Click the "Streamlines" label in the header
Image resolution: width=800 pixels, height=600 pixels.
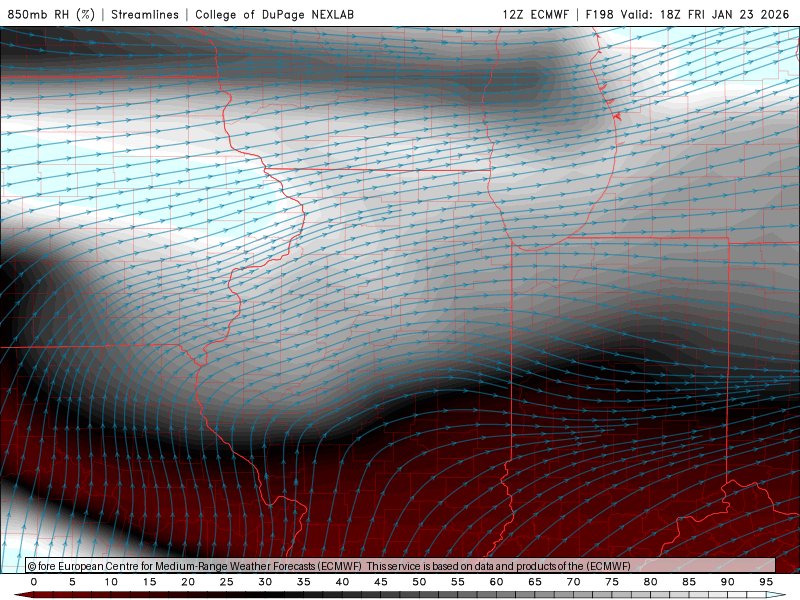pos(145,14)
